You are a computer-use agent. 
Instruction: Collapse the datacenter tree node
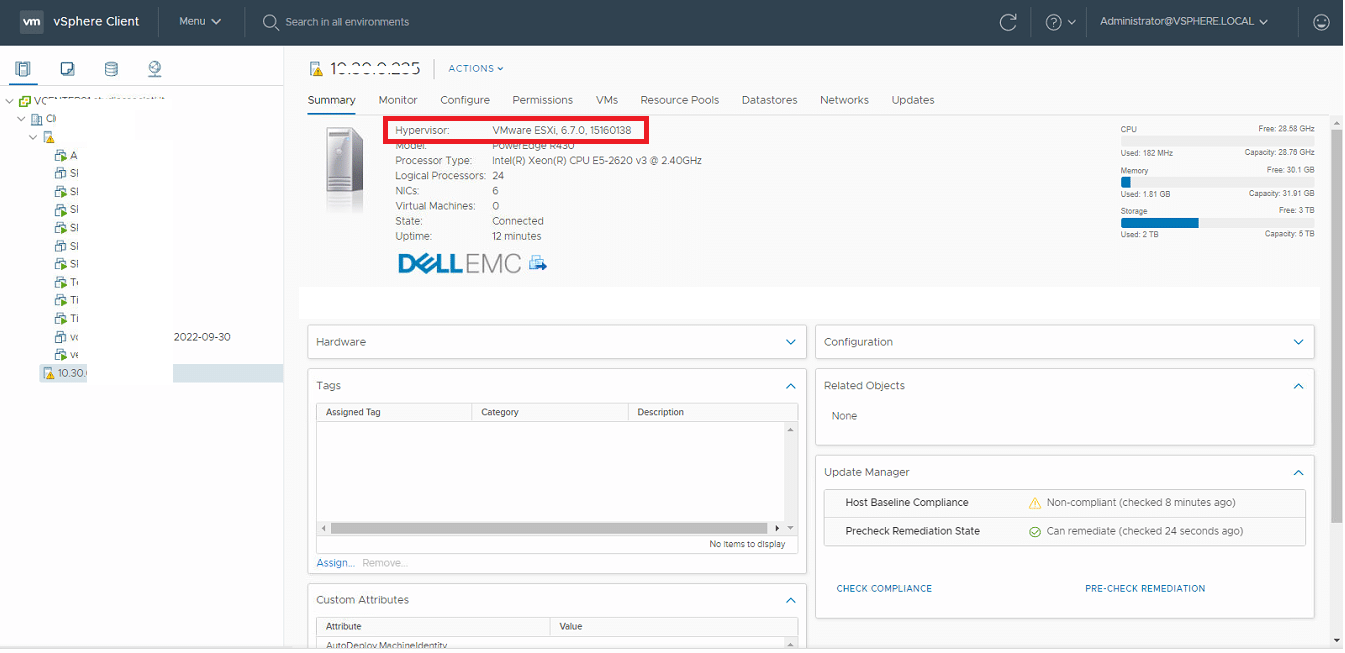22,119
